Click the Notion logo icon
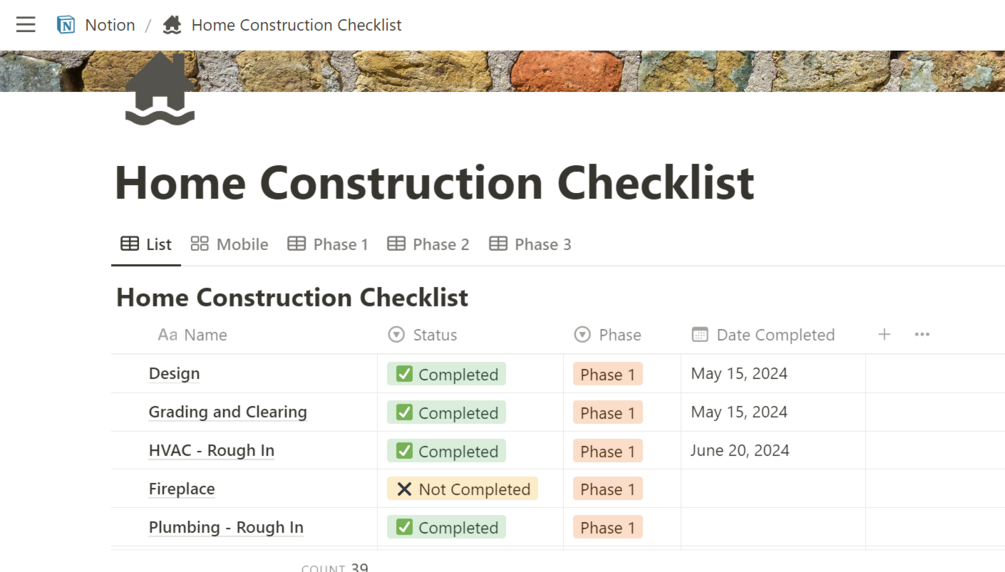The image size is (1005, 572). pos(66,25)
